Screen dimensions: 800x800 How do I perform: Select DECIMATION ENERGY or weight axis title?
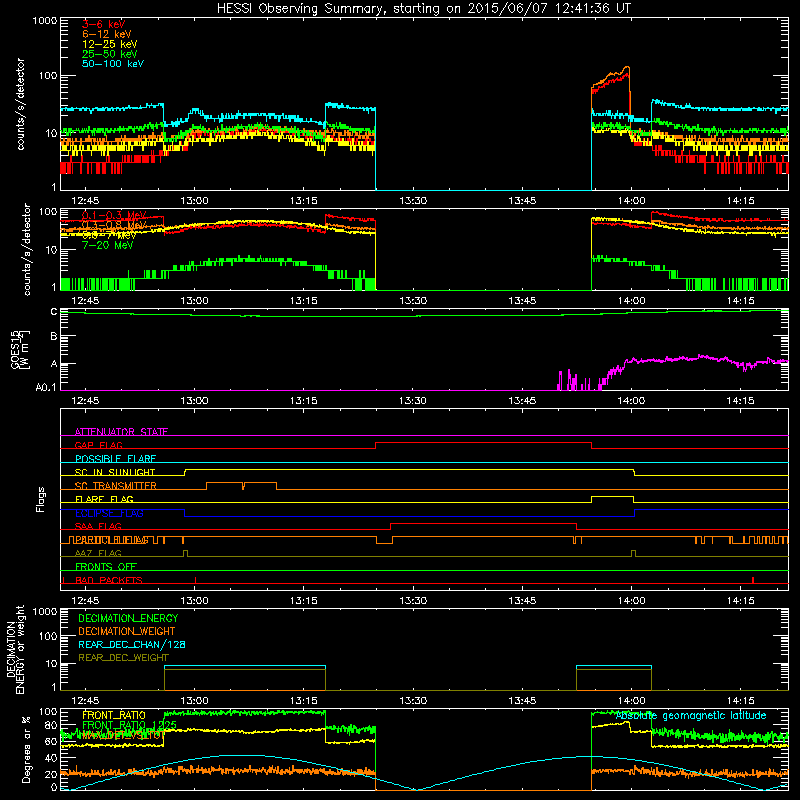[x=15, y=649]
